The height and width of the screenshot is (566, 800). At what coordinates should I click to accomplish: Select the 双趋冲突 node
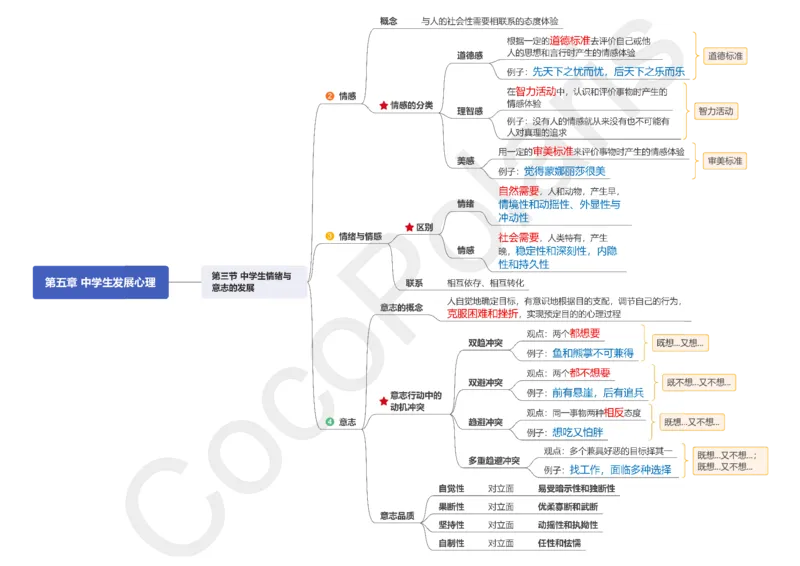(x=485, y=343)
